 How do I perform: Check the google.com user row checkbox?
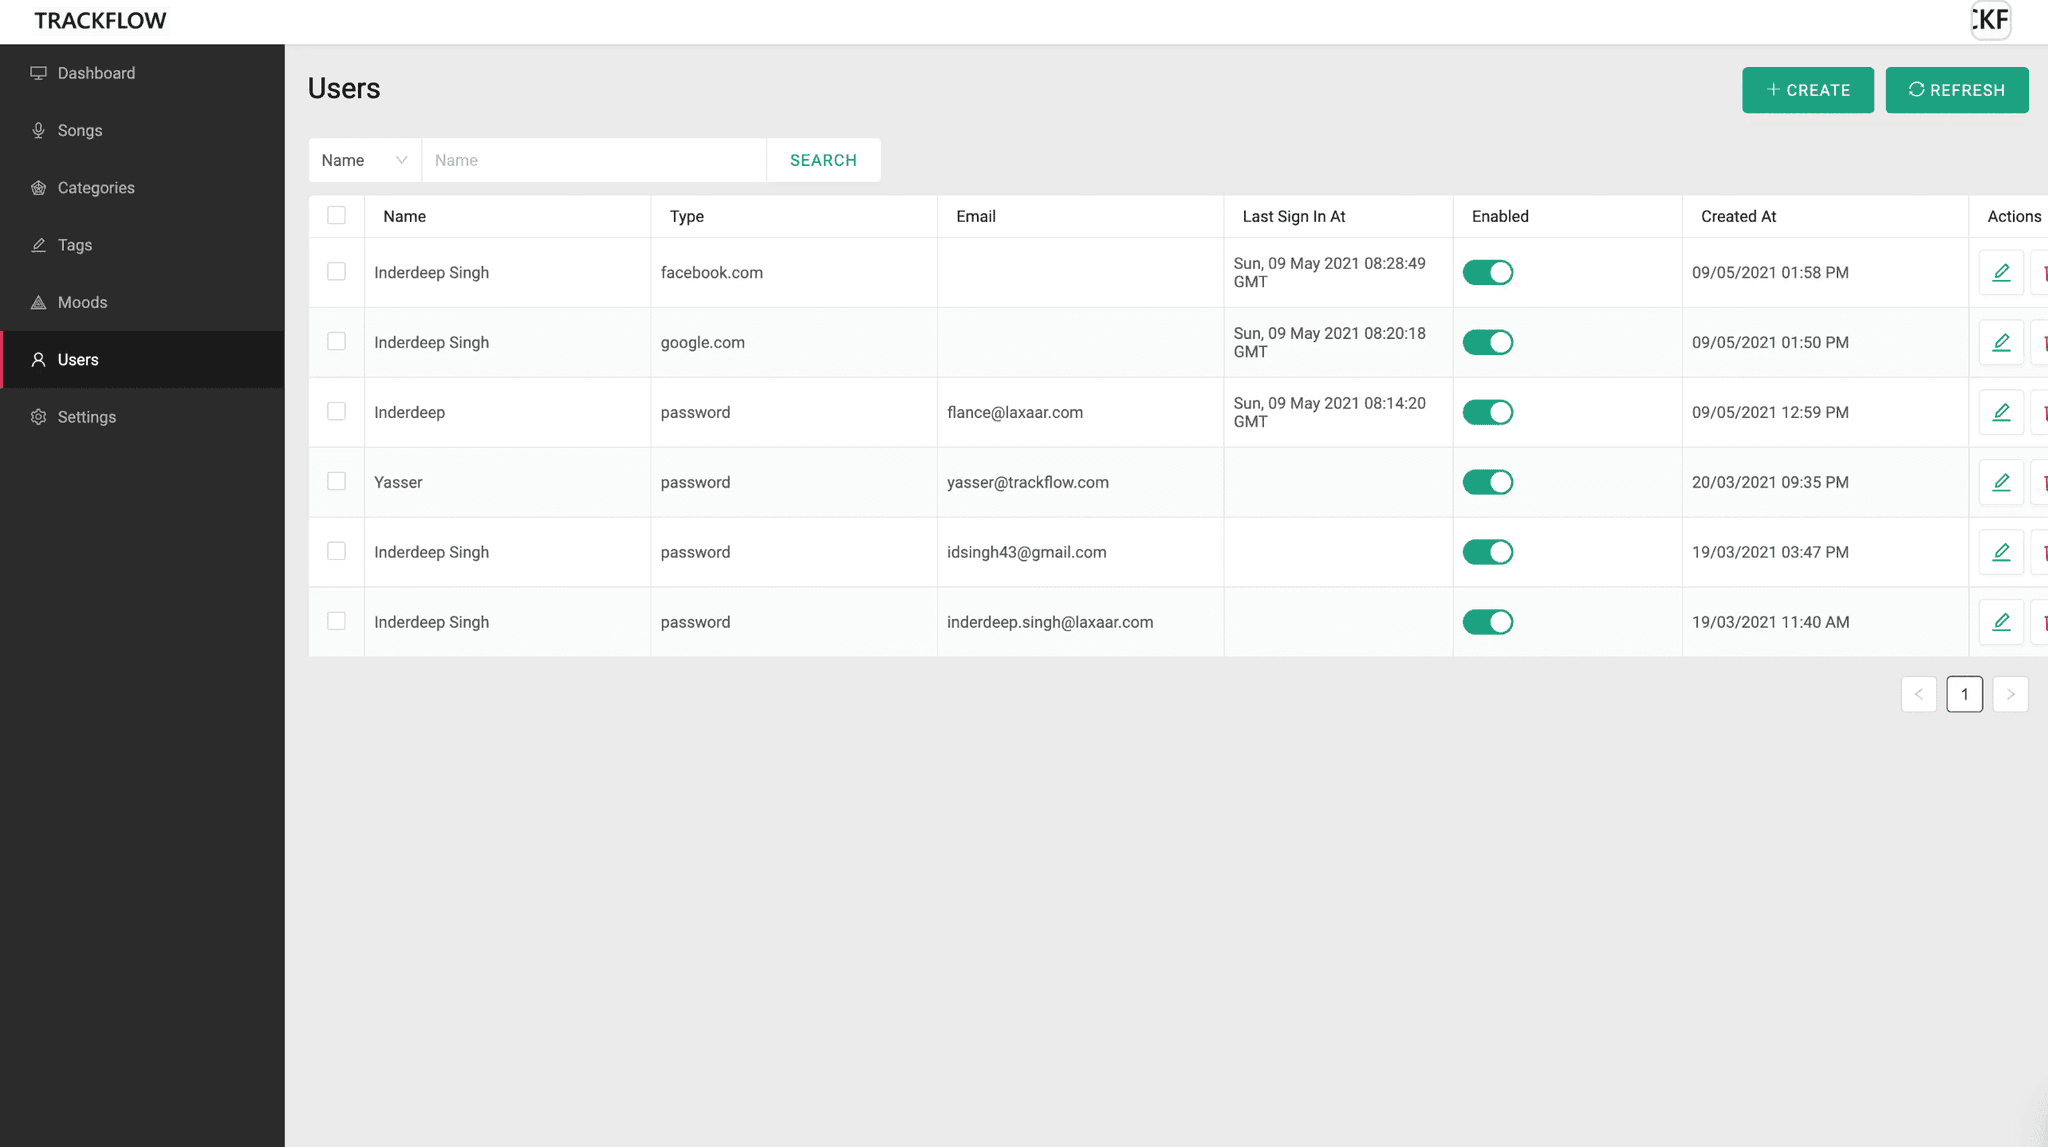point(336,341)
